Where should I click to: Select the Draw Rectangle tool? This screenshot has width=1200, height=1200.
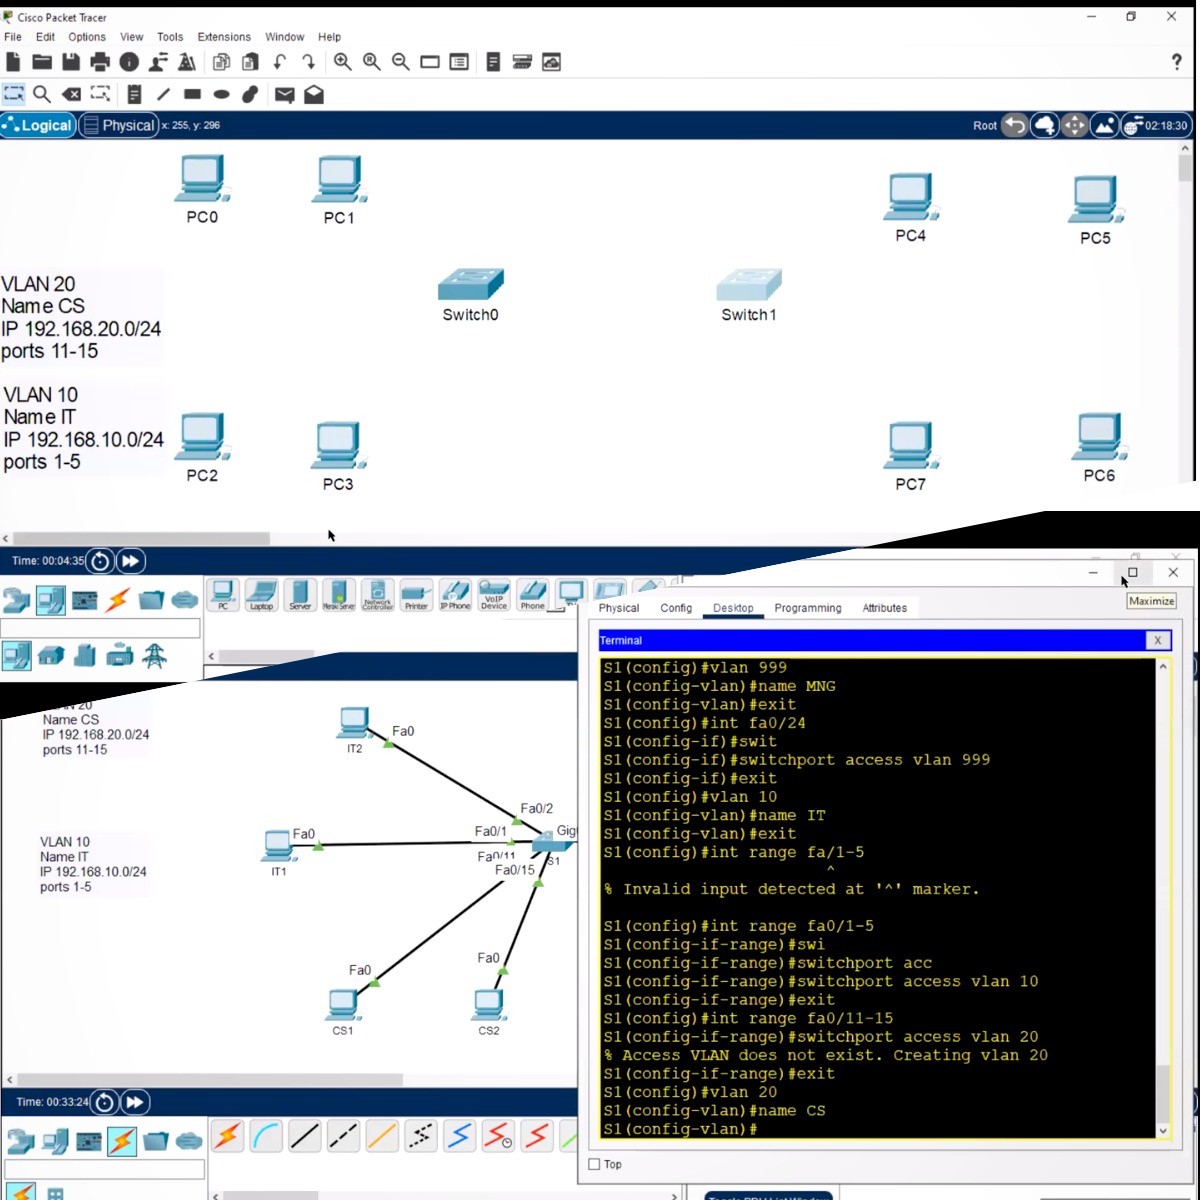(192, 94)
